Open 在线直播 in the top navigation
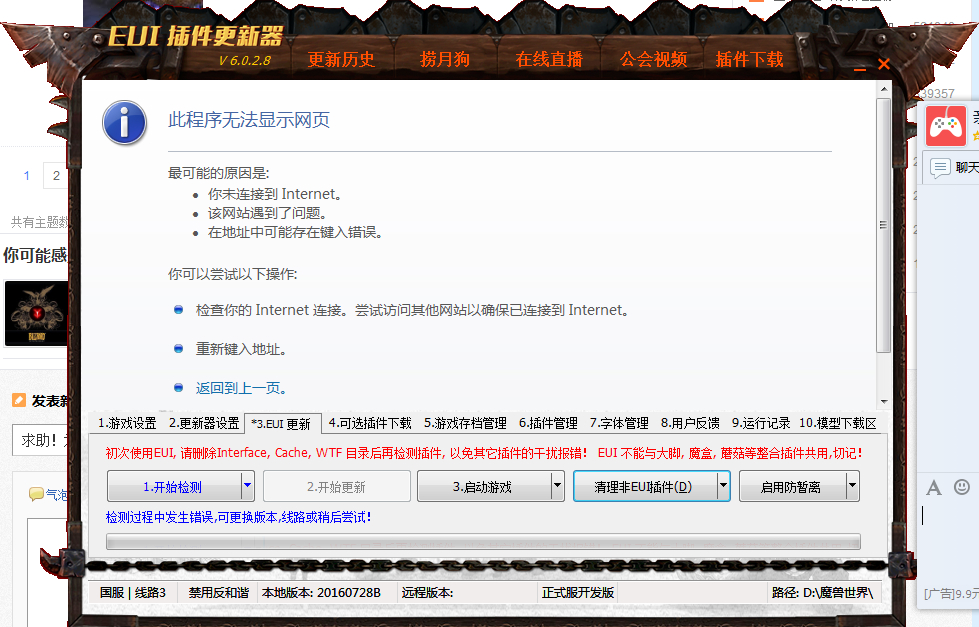Viewport: 979px width, 627px height. pyautogui.click(x=549, y=59)
